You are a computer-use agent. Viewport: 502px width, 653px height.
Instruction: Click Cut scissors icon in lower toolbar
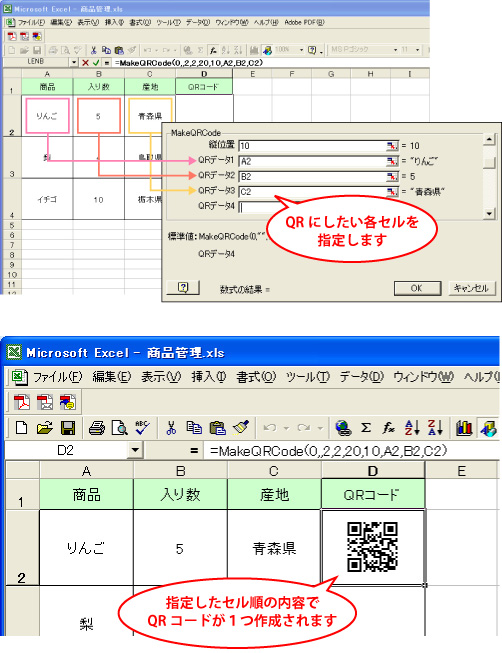click(x=171, y=428)
